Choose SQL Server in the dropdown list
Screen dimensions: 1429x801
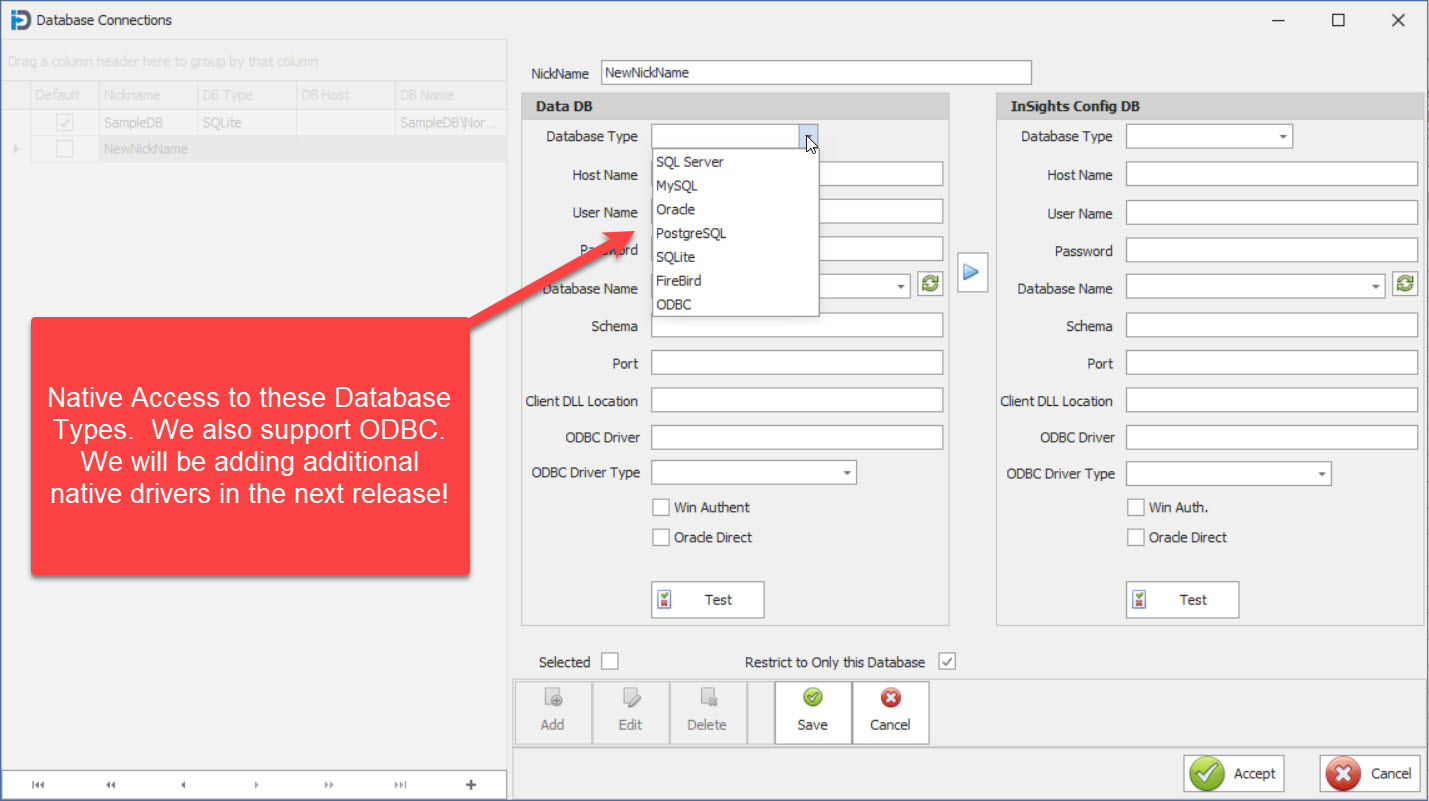click(x=690, y=162)
